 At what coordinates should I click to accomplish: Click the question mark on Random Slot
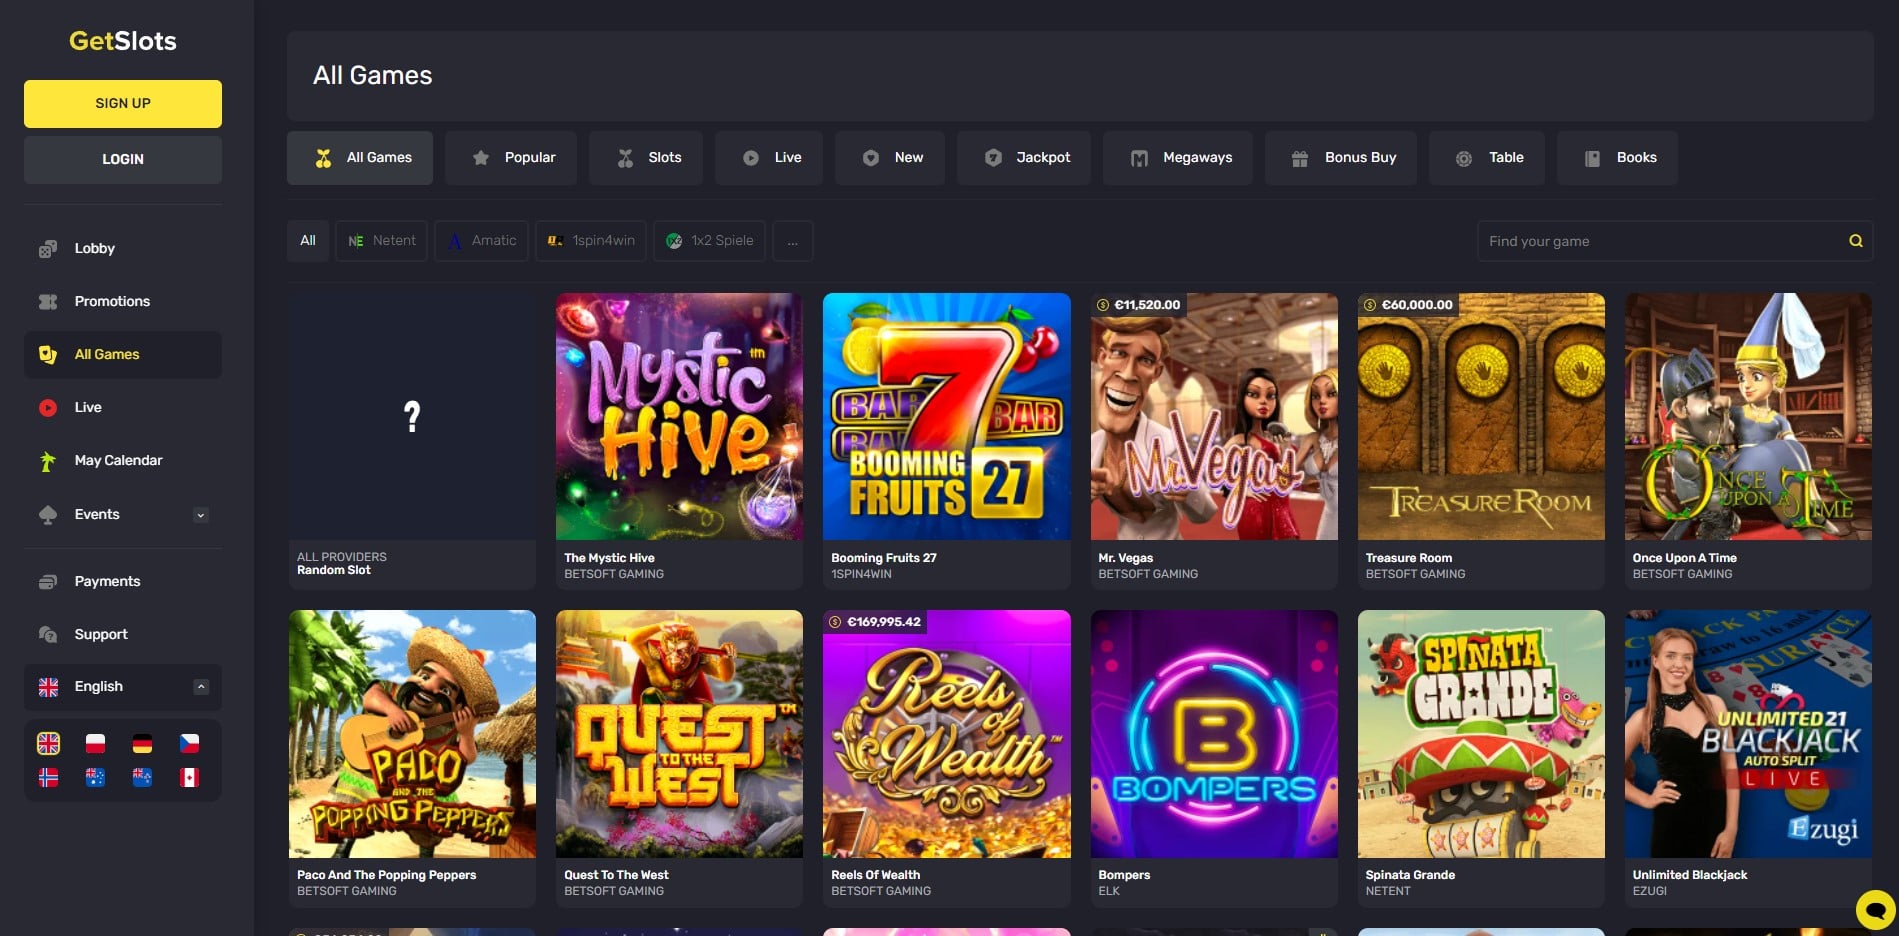tap(412, 417)
